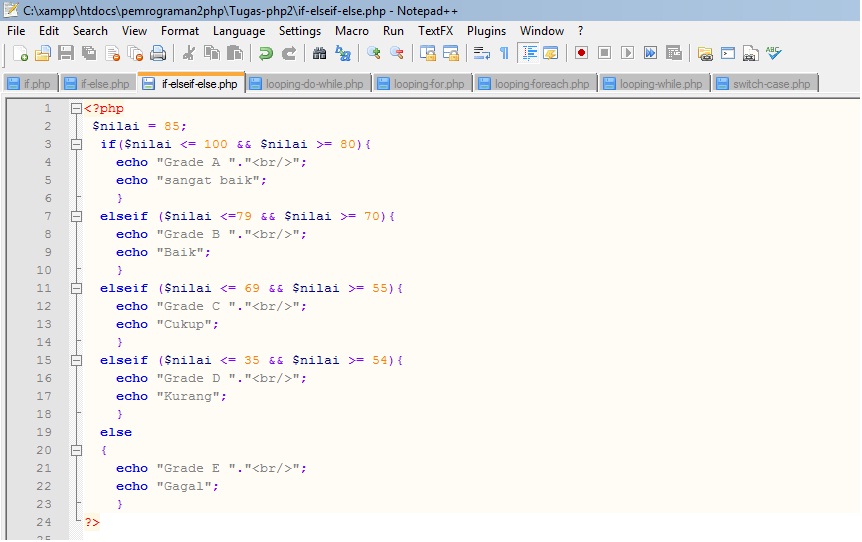Open the Language menu
The width and height of the screenshot is (862, 542).
(239, 31)
